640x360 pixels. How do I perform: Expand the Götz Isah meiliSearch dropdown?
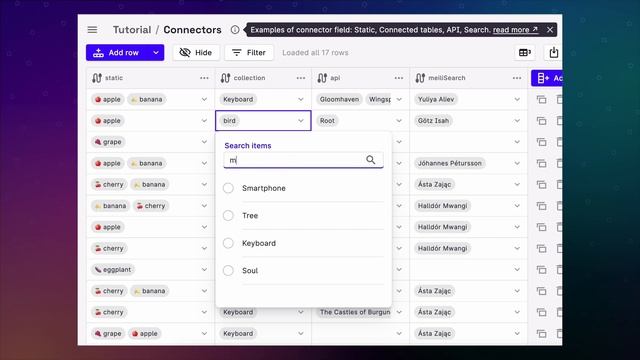pyautogui.click(x=517, y=121)
